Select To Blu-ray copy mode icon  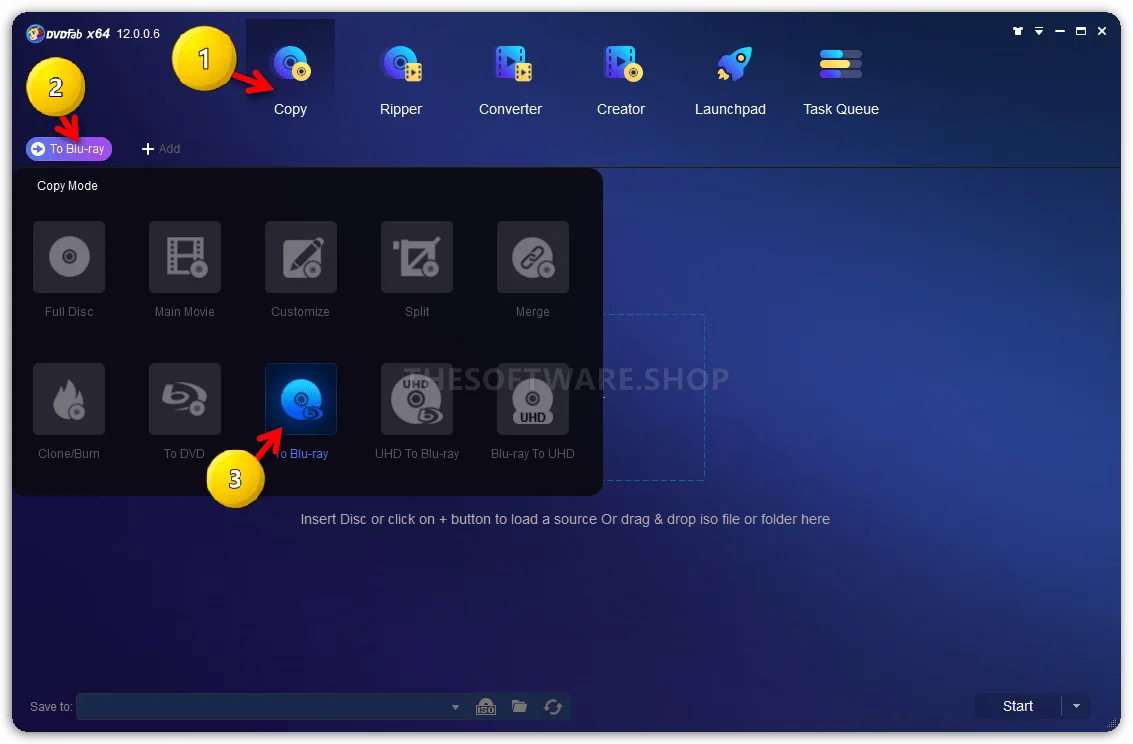pos(301,399)
